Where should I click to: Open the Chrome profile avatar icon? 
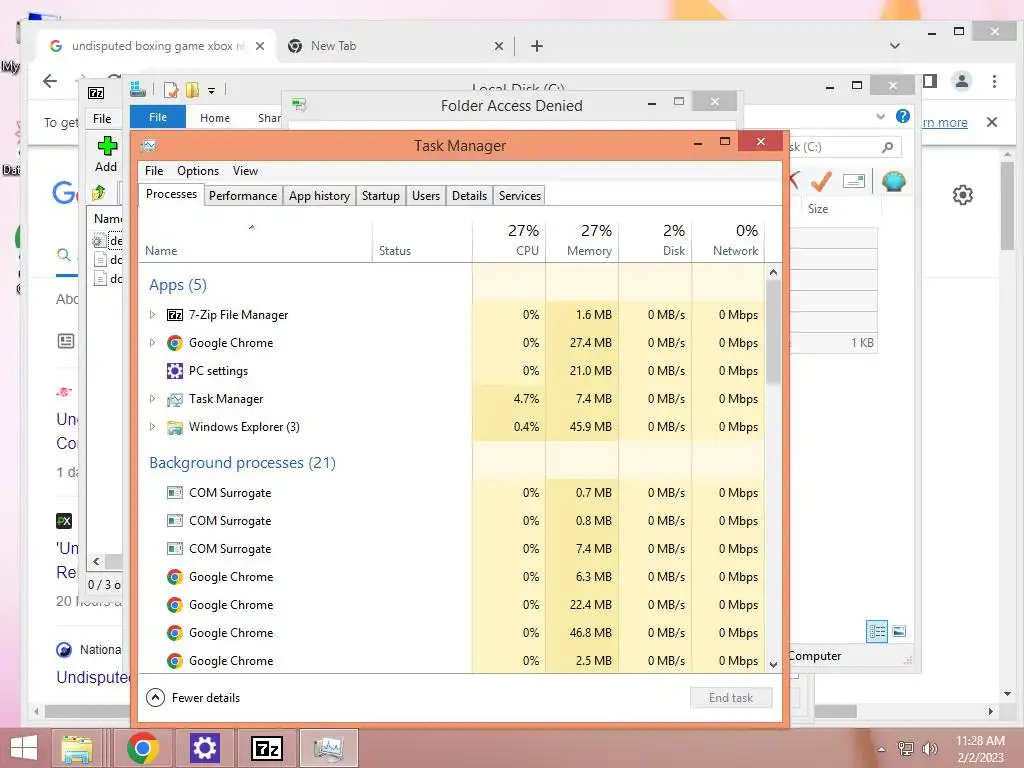click(962, 82)
